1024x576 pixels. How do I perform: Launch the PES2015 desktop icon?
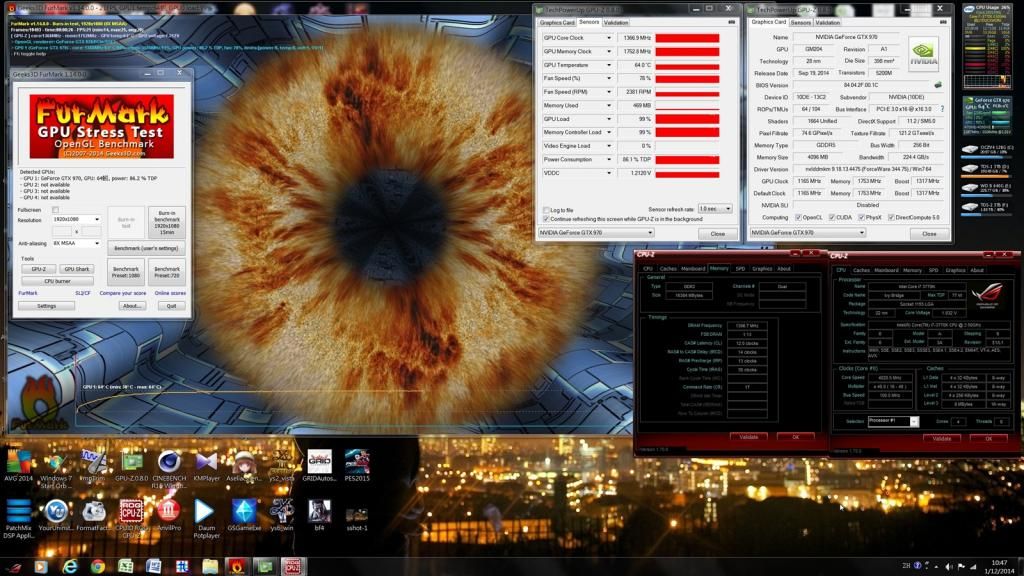(357, 465)
